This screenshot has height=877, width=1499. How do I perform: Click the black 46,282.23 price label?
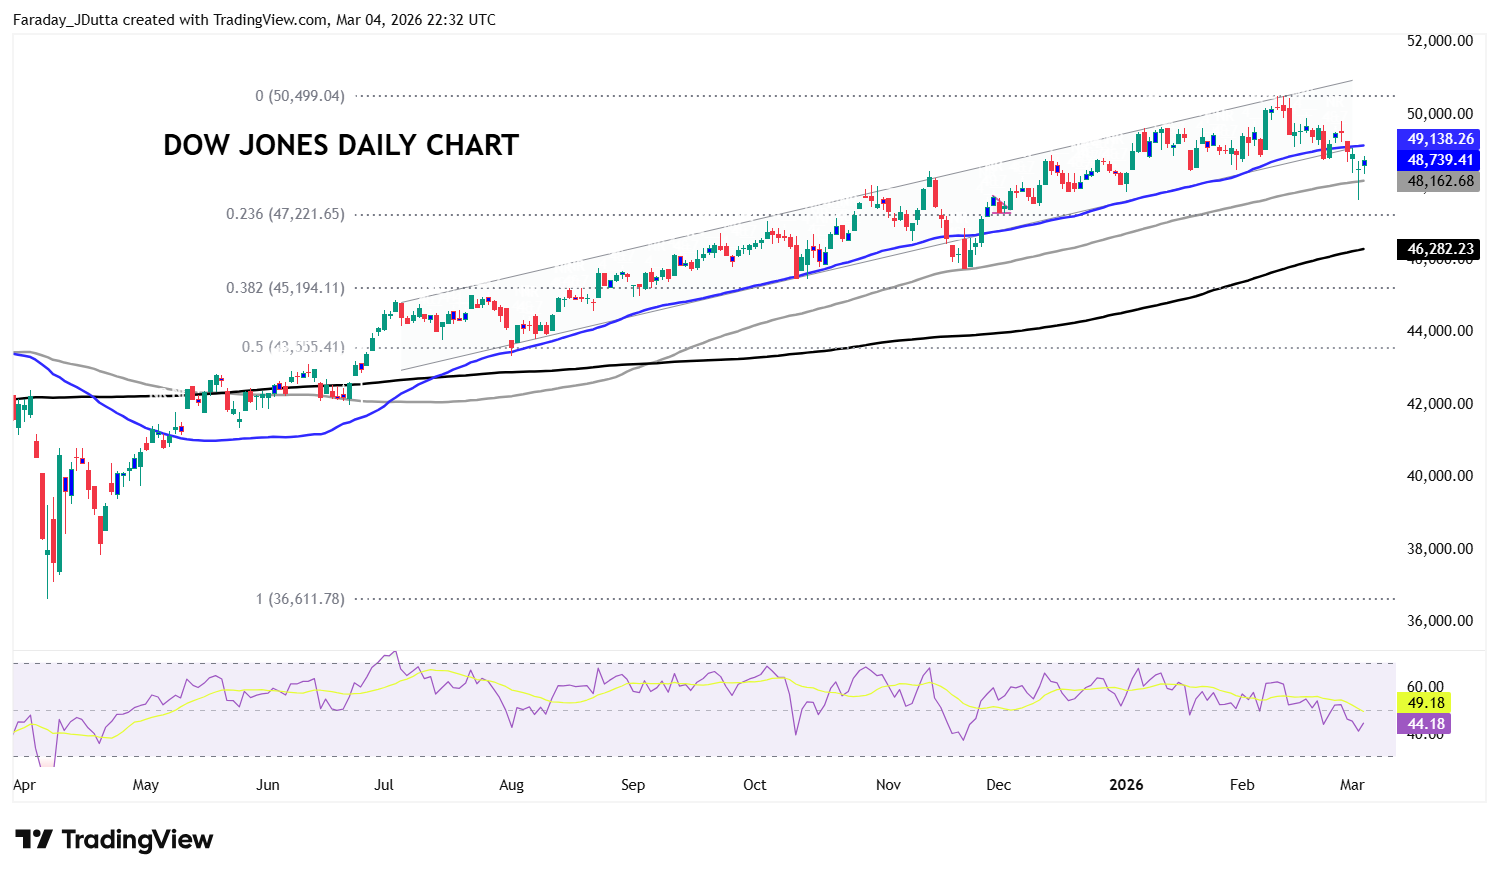pos(1438,249)
